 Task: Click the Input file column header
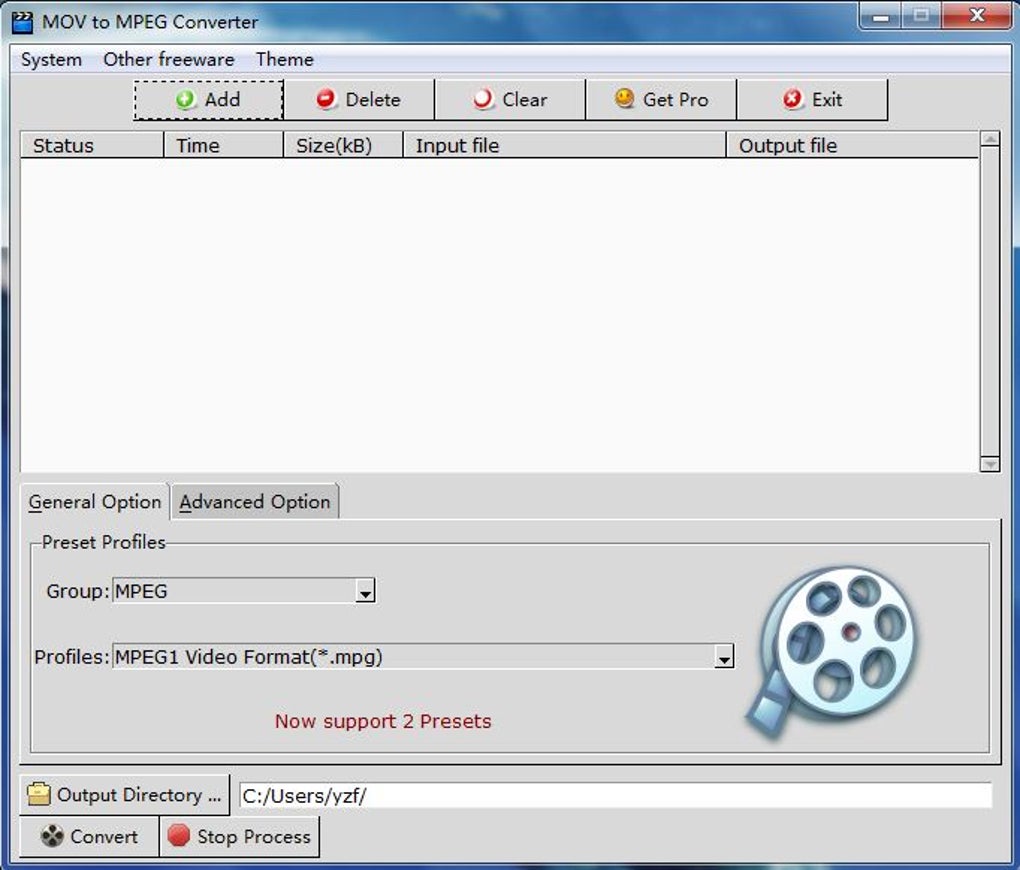point(565,145)
